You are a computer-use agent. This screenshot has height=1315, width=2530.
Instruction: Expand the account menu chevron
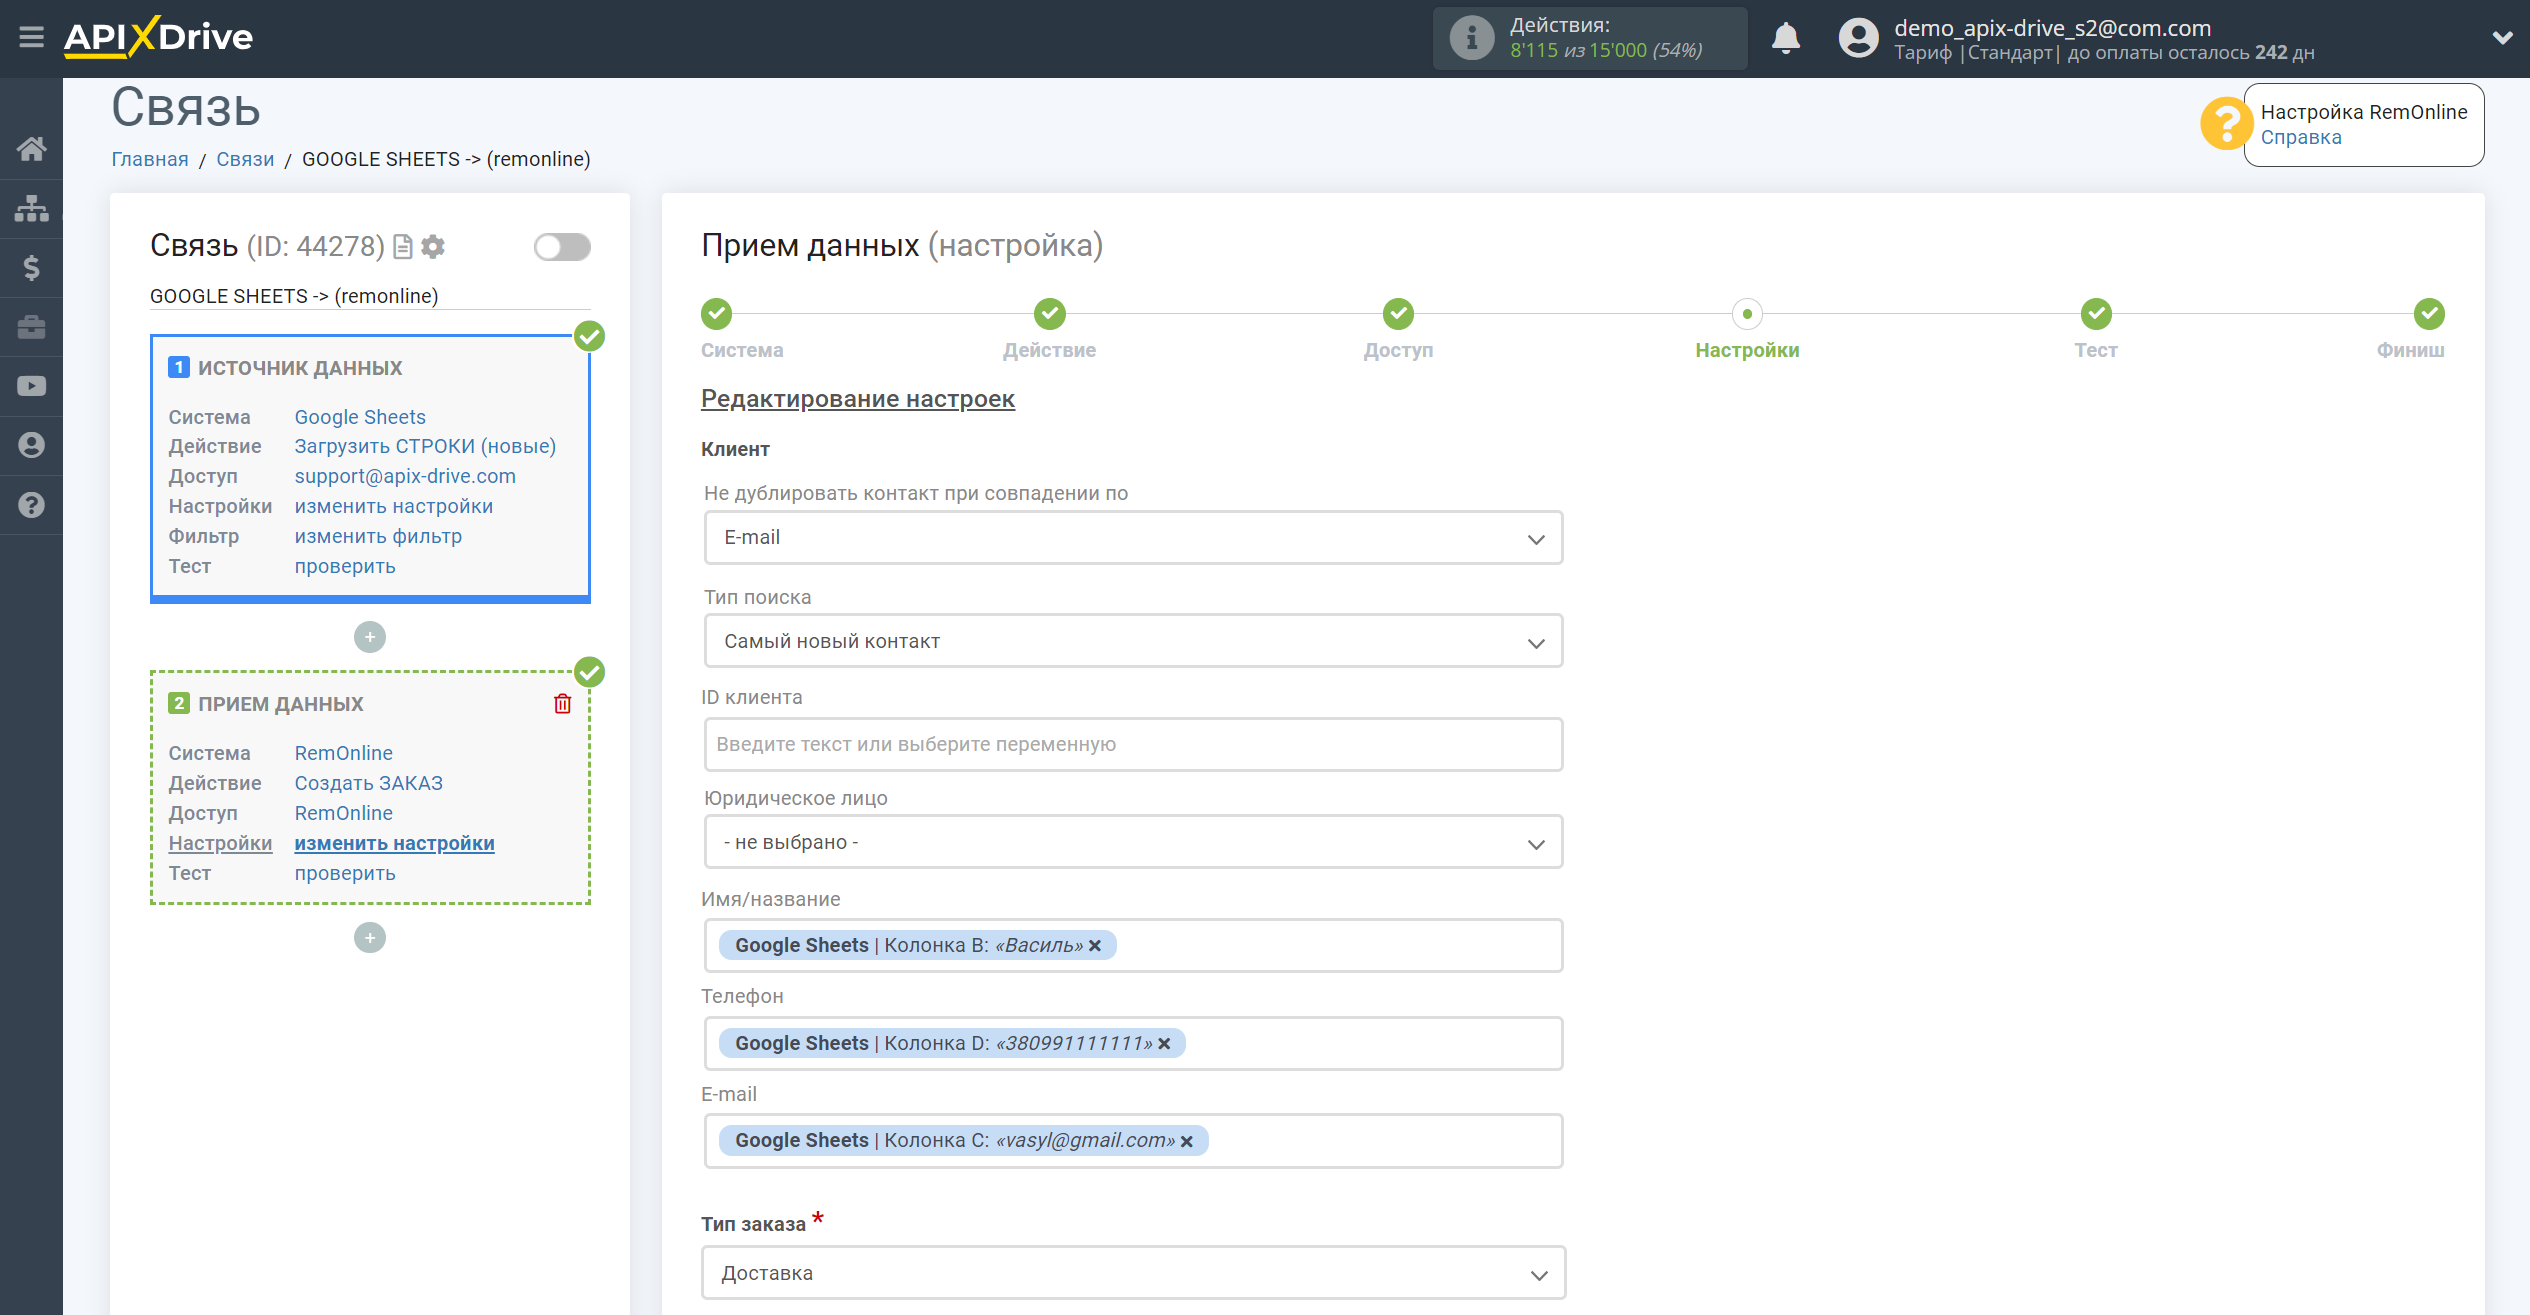(2502, 38)
